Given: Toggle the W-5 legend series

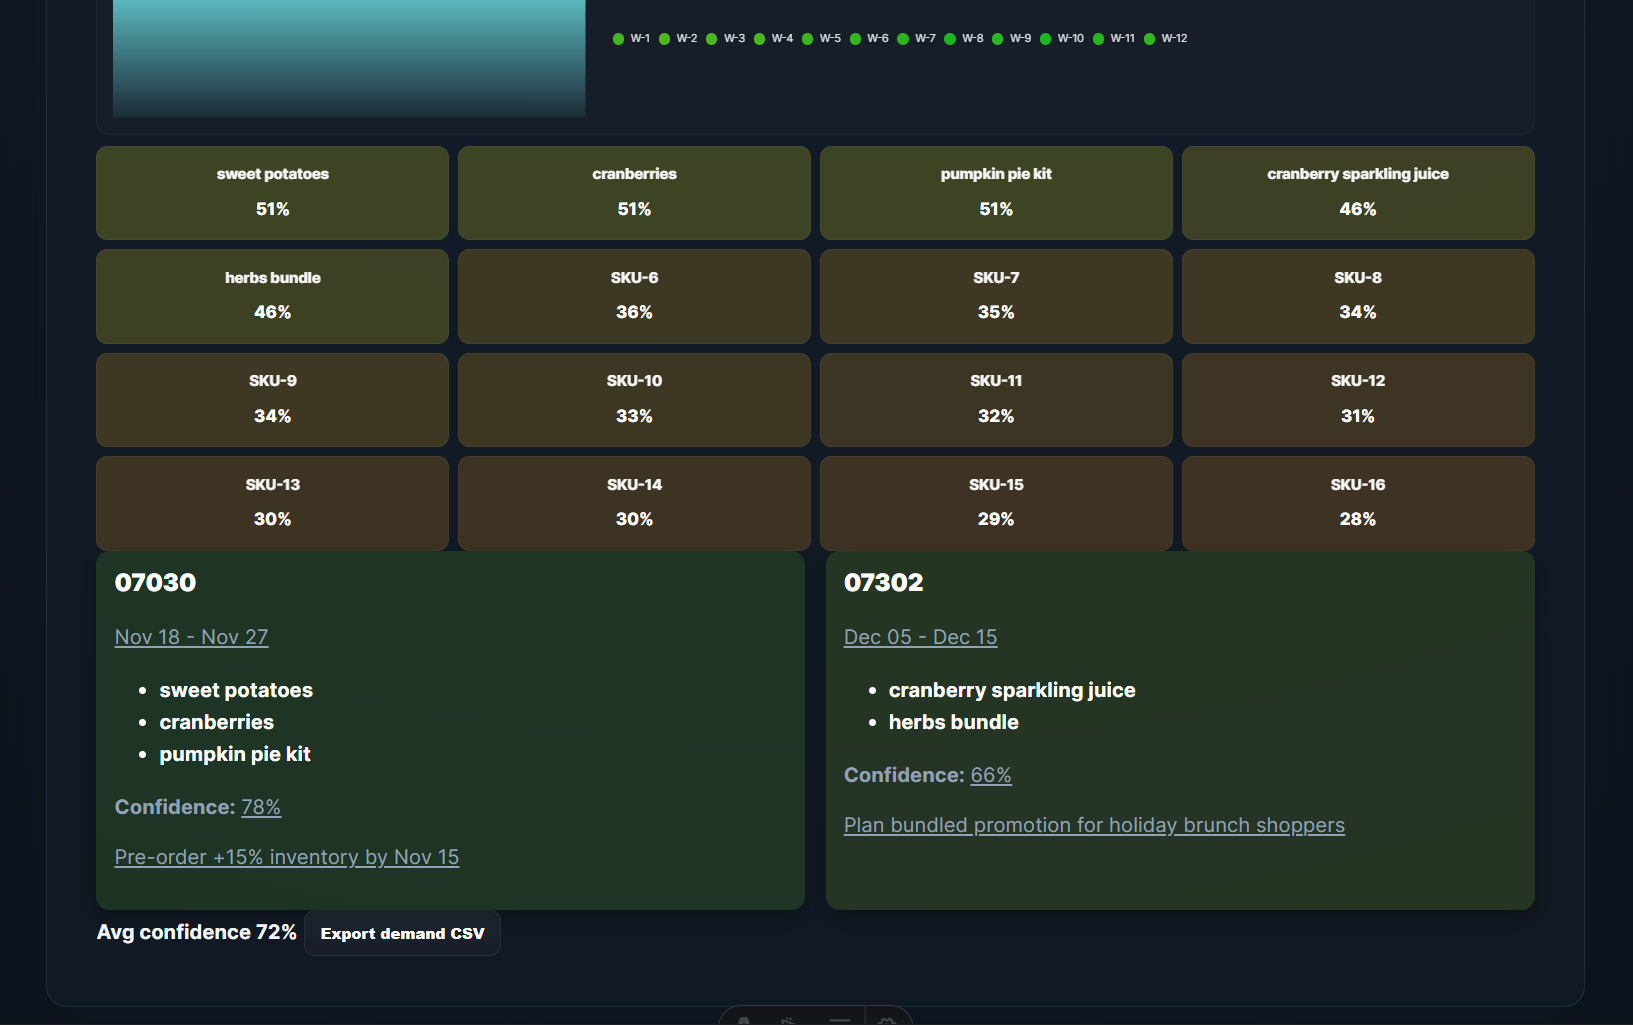Looking at the screenshot, I should [822, 39].
